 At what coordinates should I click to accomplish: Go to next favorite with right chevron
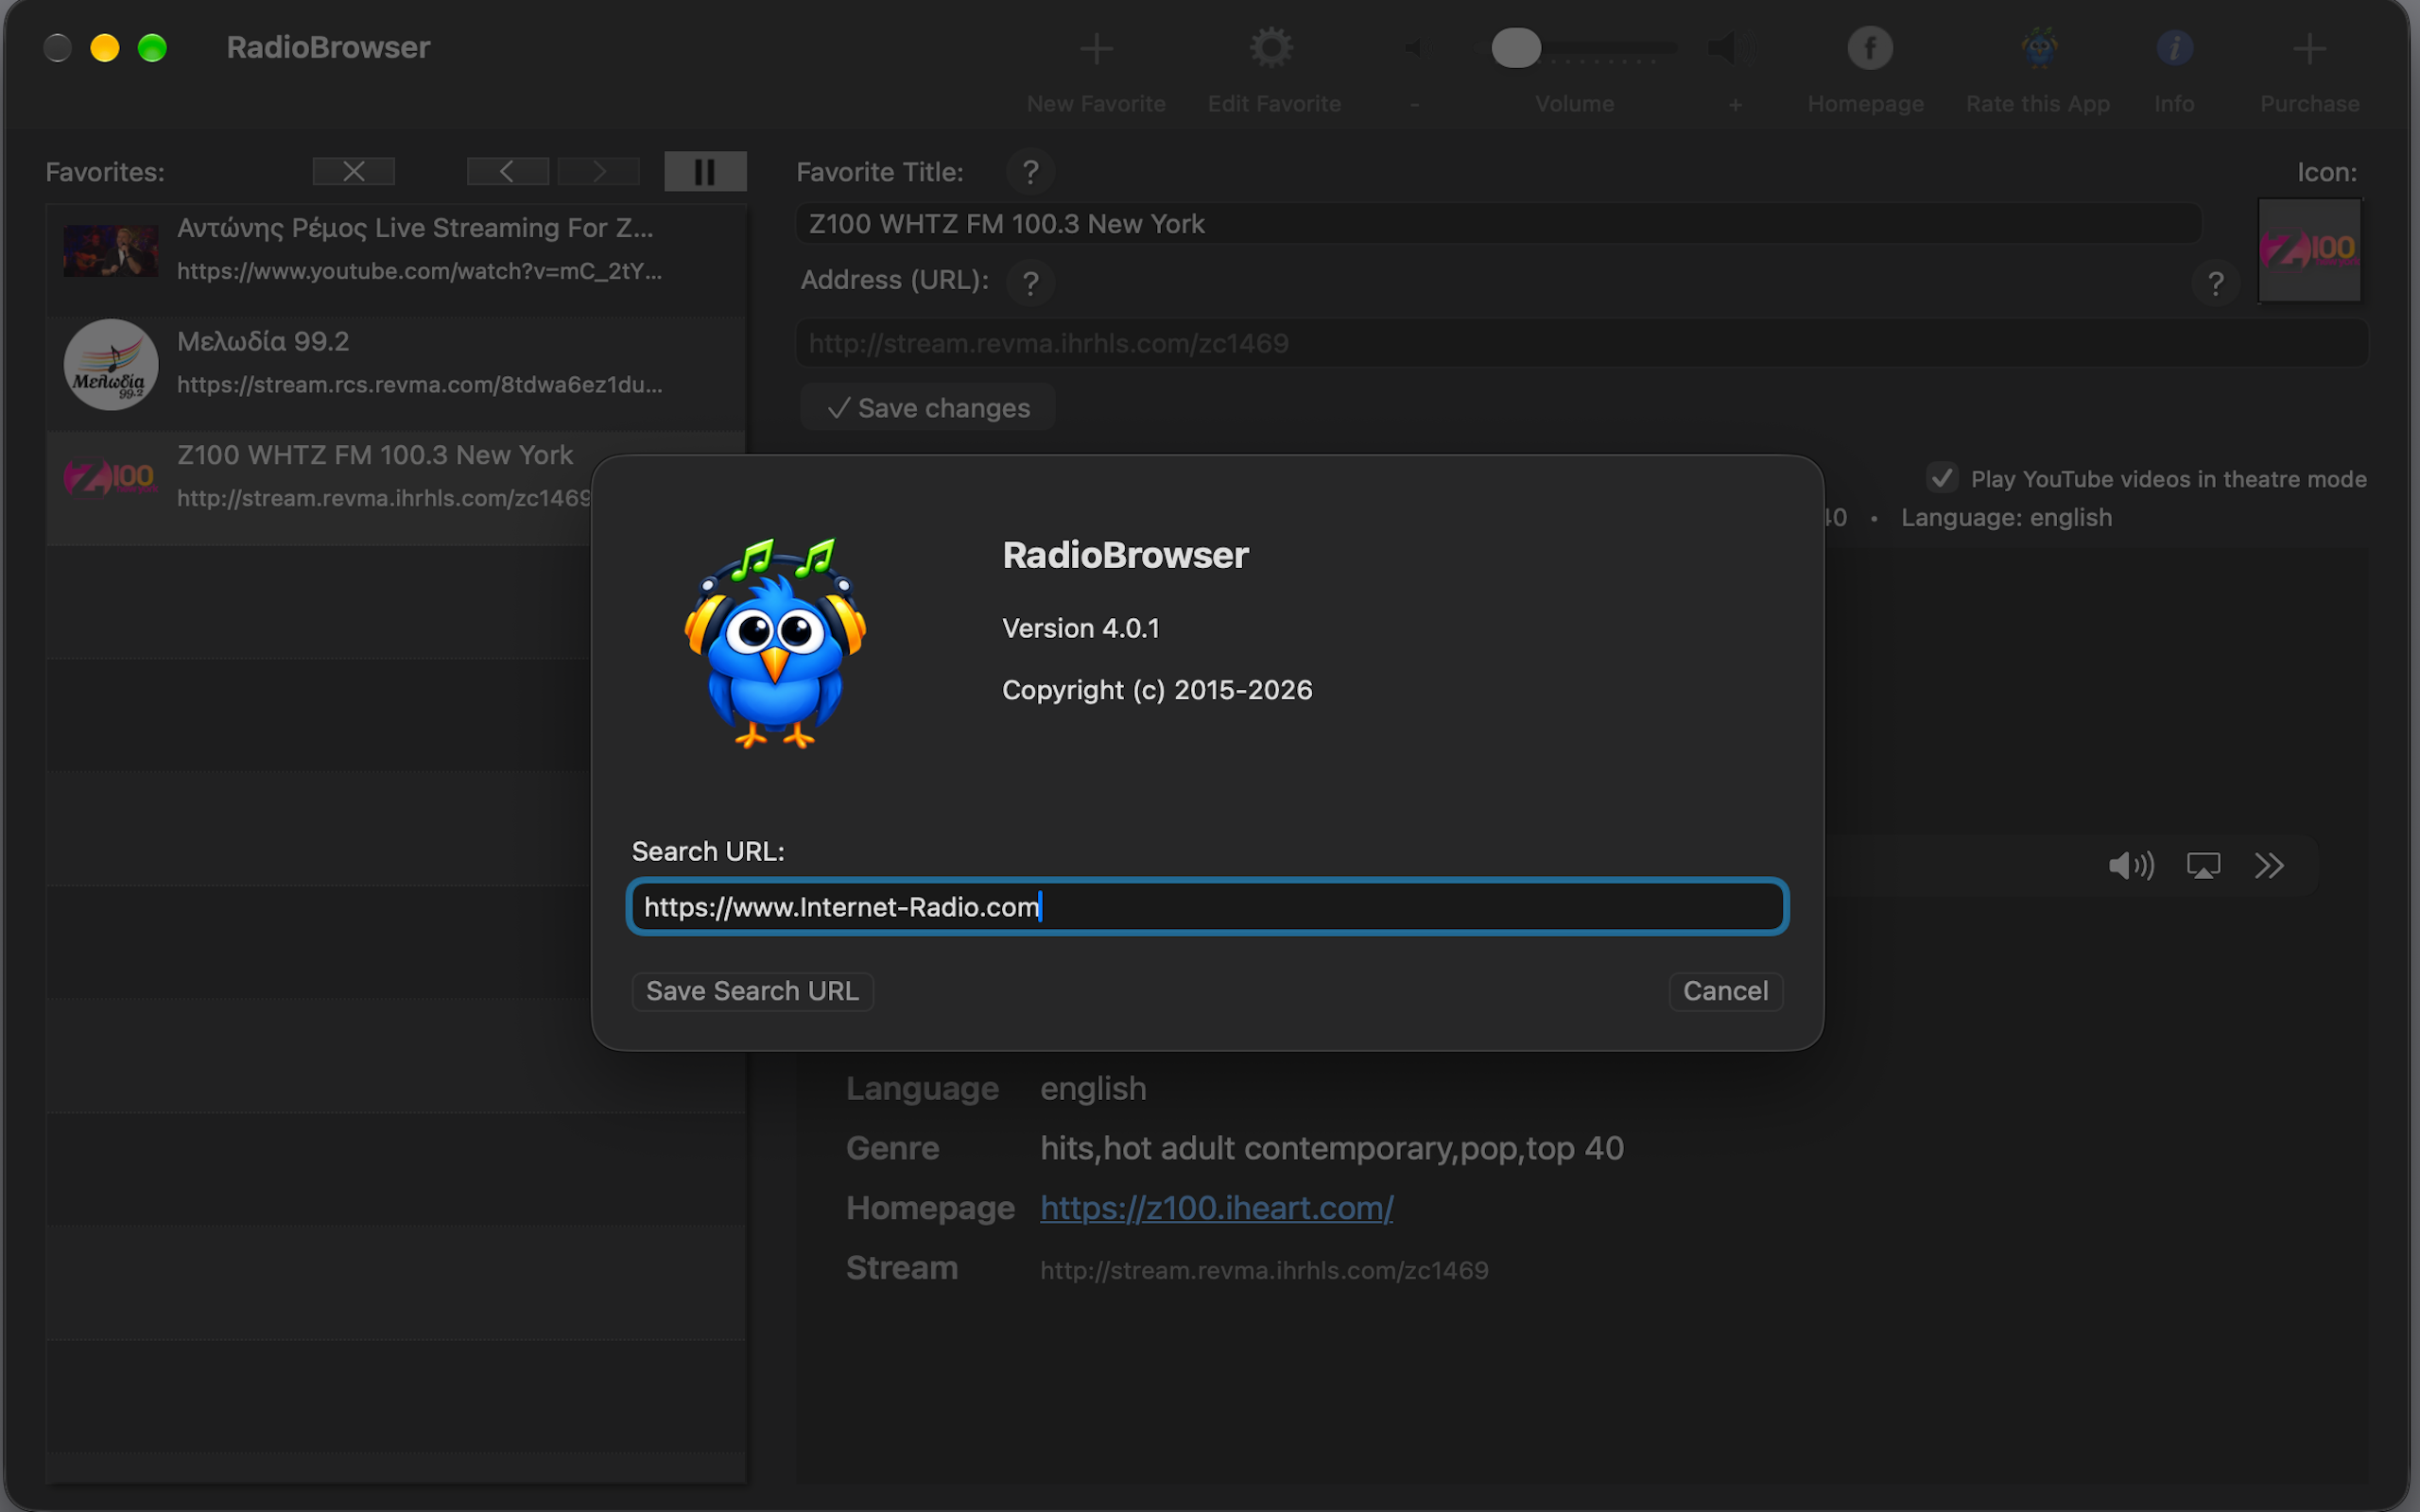coord(598,171)
